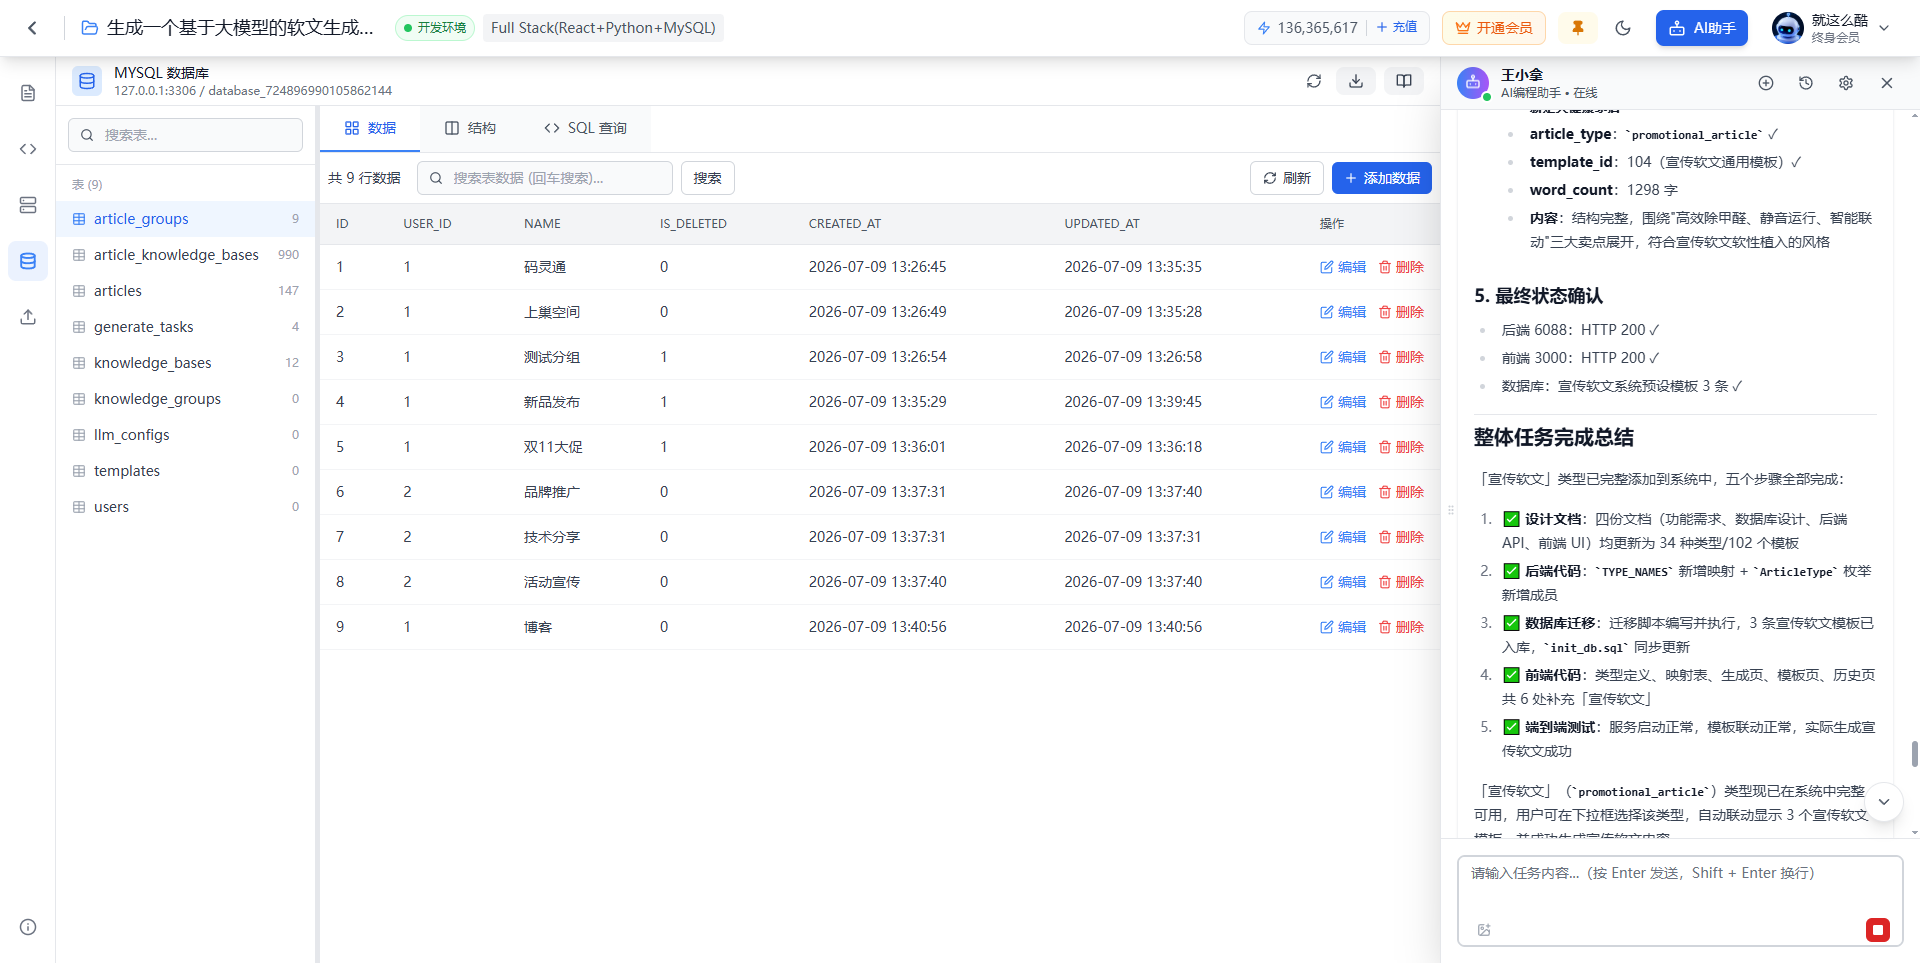Click the download/export database icon
This screenshot has width=1920, height=963.
1356,81
